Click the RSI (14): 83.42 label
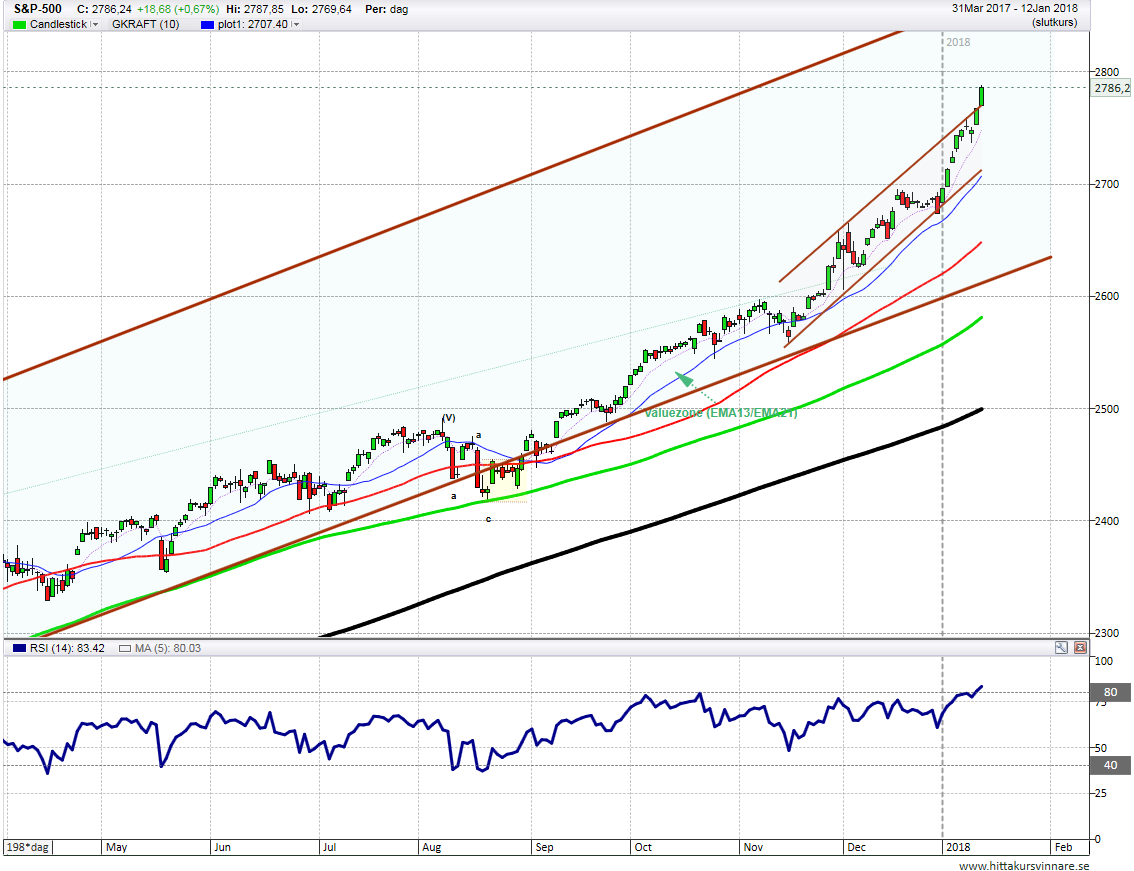The width and height of the screenshot is (1134, 871). 67,648
